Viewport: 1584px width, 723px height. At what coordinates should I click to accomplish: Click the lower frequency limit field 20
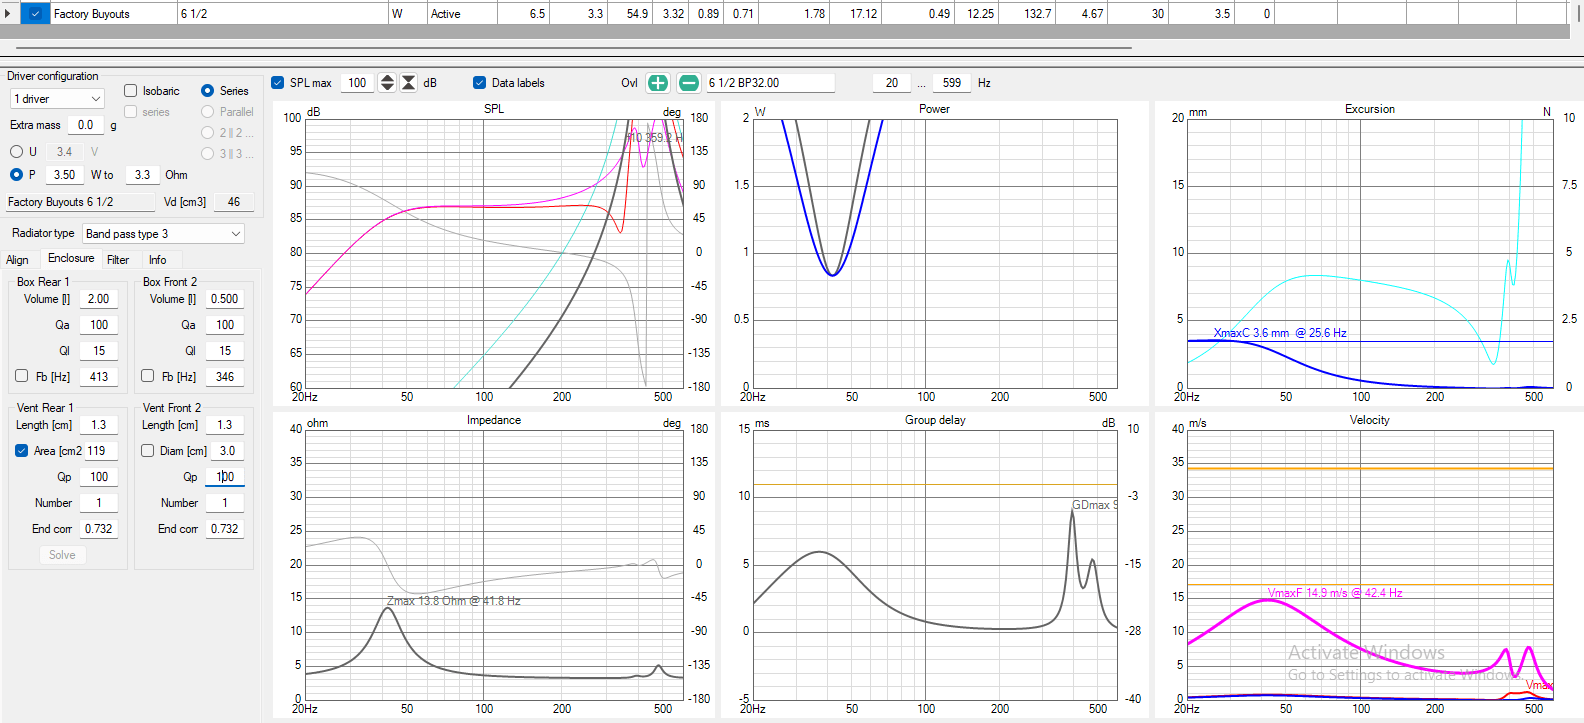[892, 83]
